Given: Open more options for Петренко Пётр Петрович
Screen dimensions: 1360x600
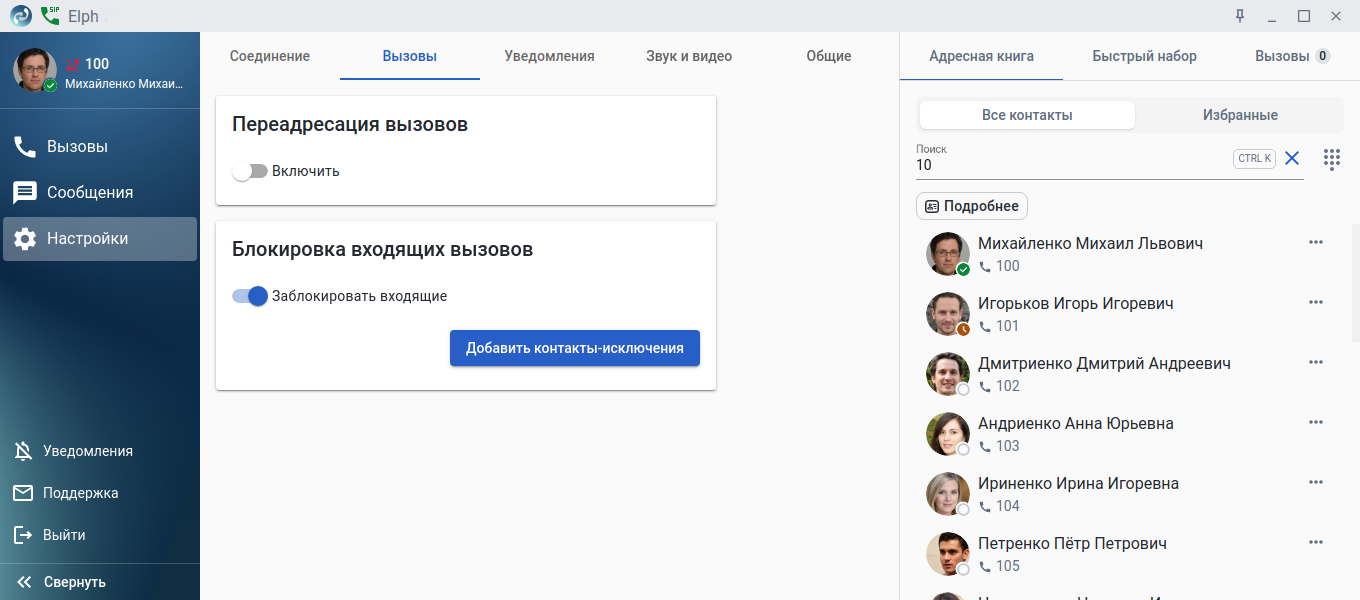Looking at the screenshot, I should pyautogui.click(x=1316, y=543).
